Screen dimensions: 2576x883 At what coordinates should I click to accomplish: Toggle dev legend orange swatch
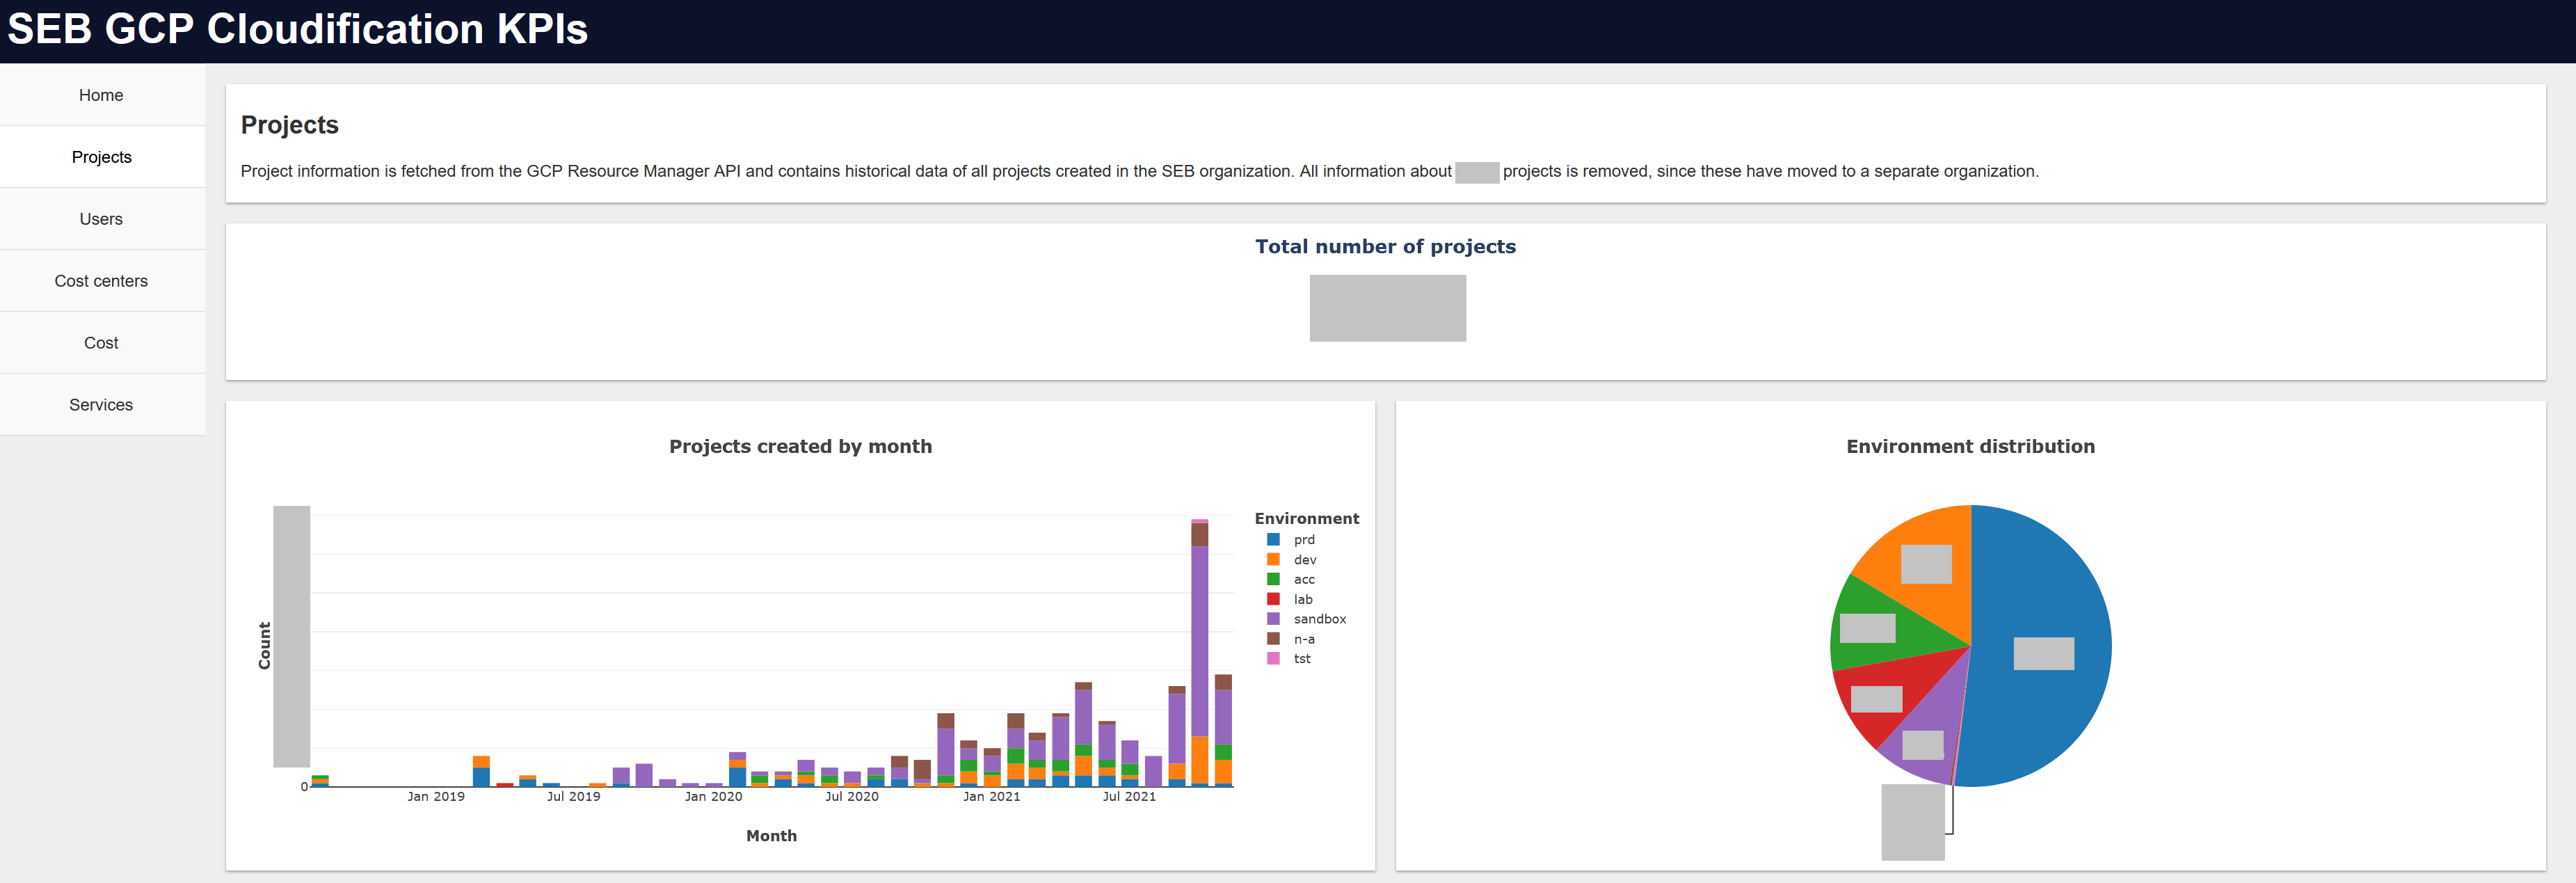coord(1273,559)
